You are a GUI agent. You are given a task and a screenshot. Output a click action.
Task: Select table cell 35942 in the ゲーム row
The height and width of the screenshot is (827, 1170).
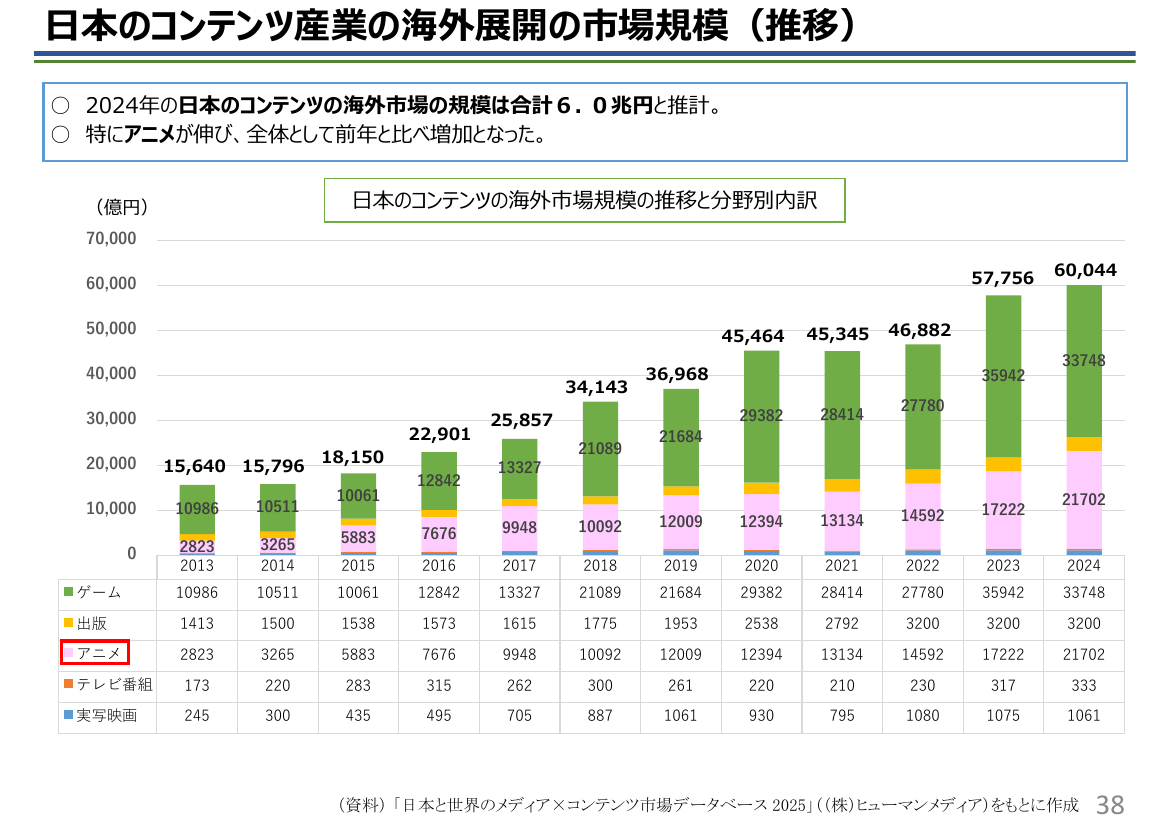click(x=1003, y=593)
